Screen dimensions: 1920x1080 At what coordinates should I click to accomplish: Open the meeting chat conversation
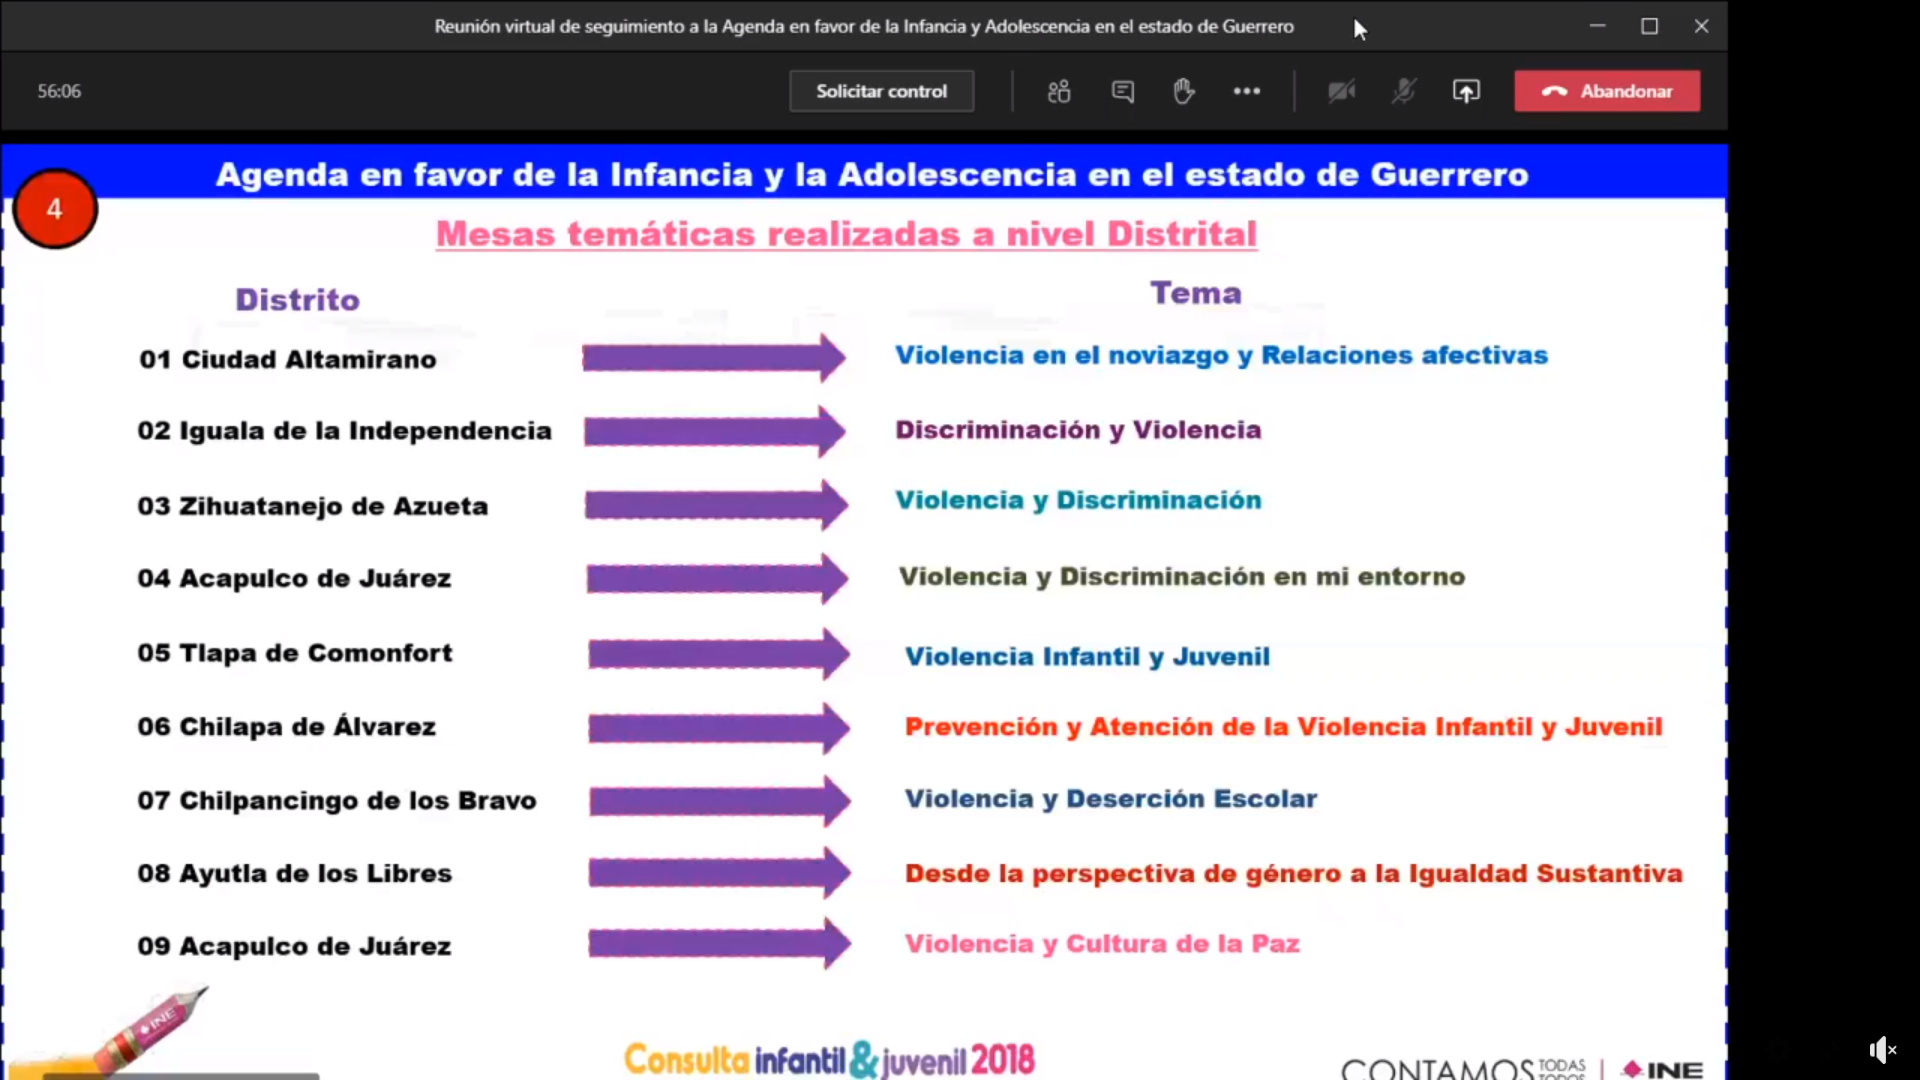pos(1122,91)
